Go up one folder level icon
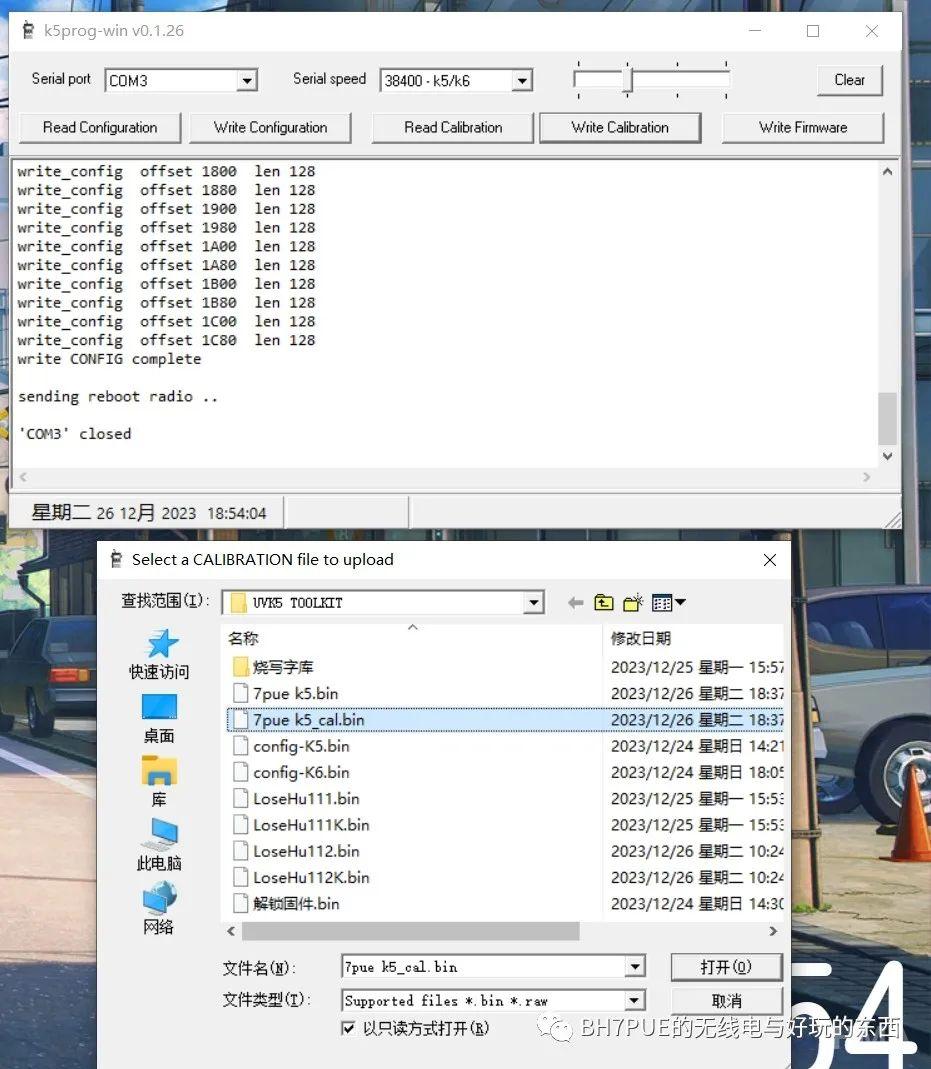This screenshot has width=931, height=1069. (604, 602)
